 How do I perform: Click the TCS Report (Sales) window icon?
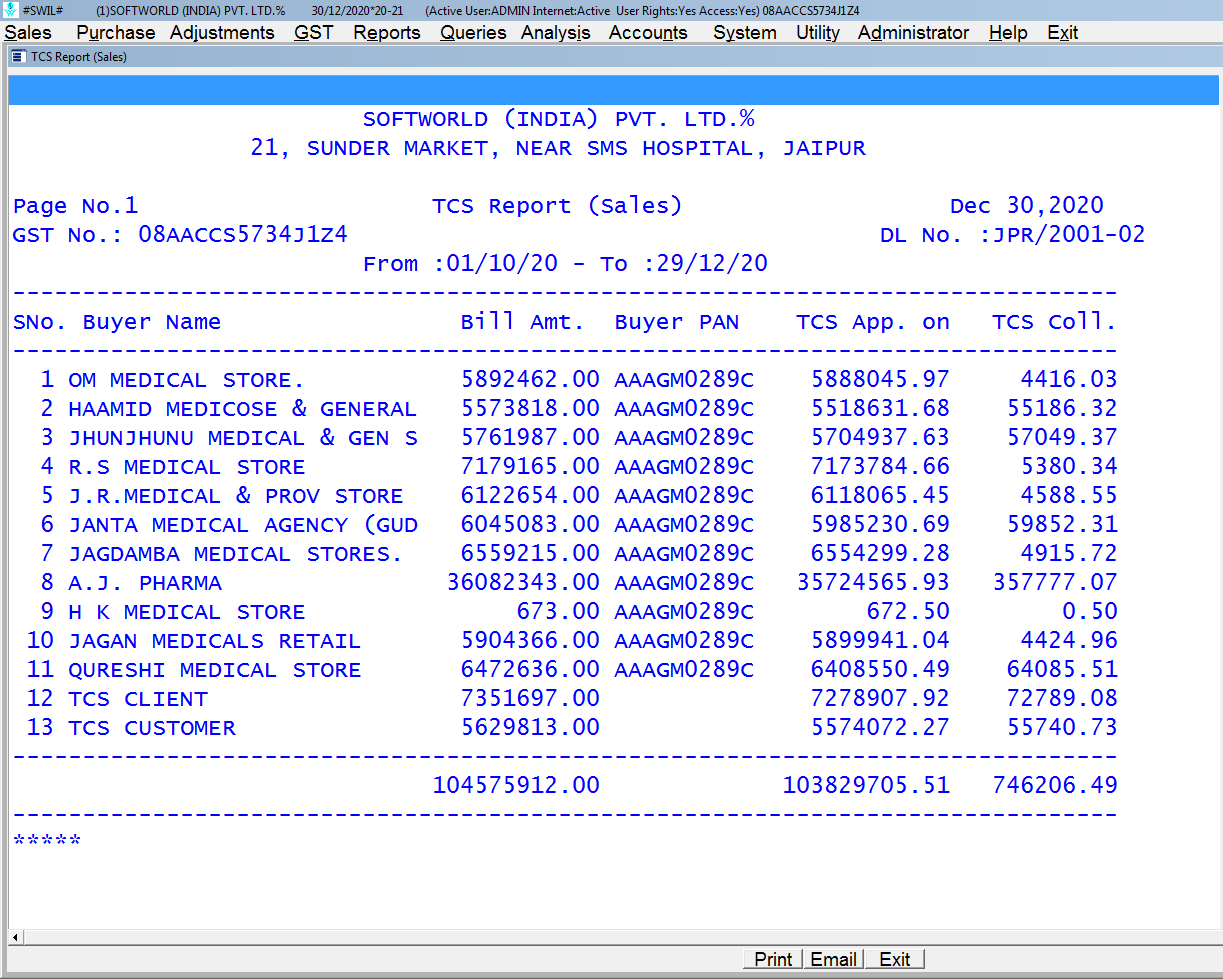pyautogui.click(x=18, y=57)
